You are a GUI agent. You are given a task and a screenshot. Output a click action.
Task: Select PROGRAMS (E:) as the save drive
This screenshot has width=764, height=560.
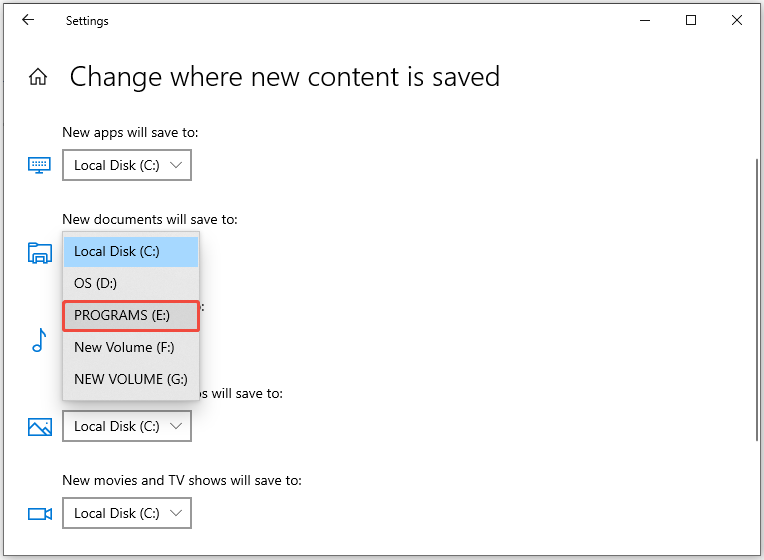[131, 316]
